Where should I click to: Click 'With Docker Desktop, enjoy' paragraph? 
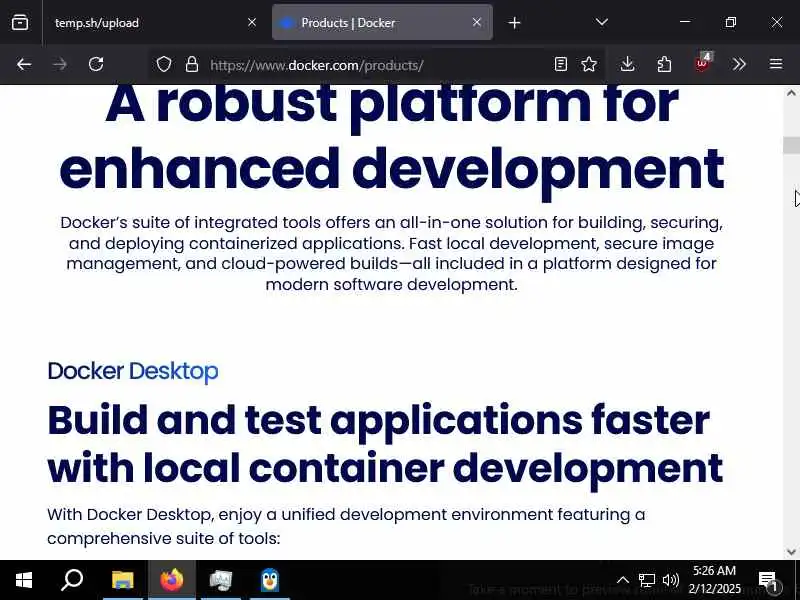coord(346,526)
